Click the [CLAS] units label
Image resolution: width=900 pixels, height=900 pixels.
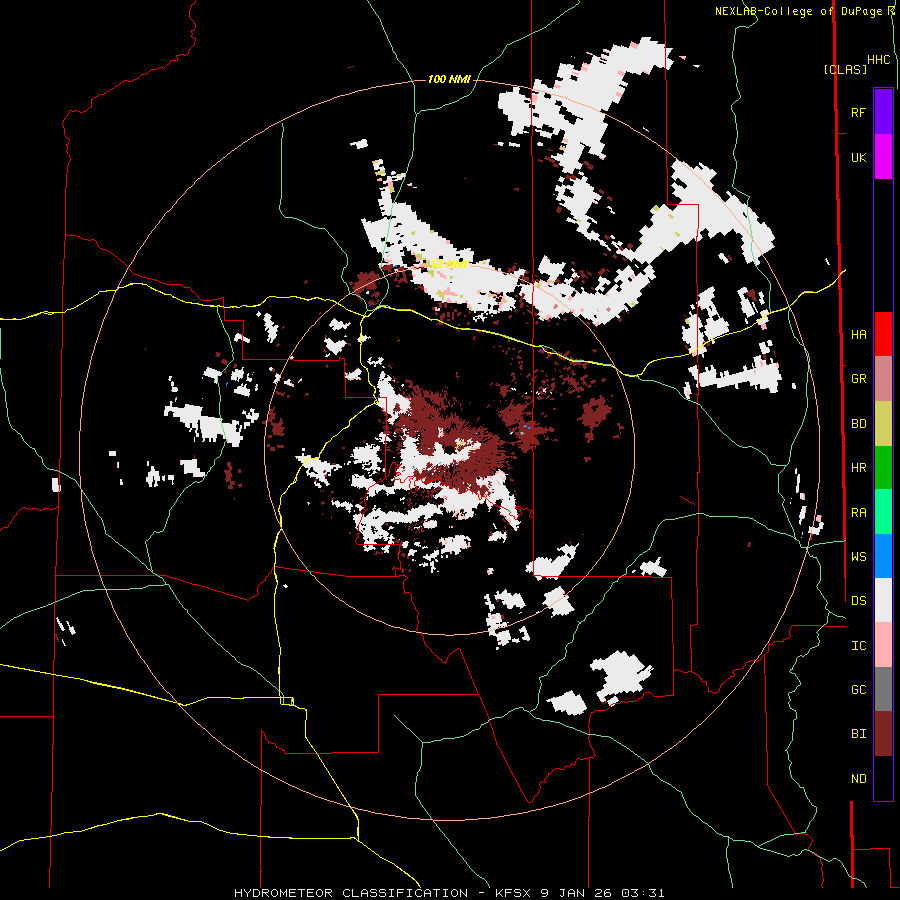click(x=845, y=69)
